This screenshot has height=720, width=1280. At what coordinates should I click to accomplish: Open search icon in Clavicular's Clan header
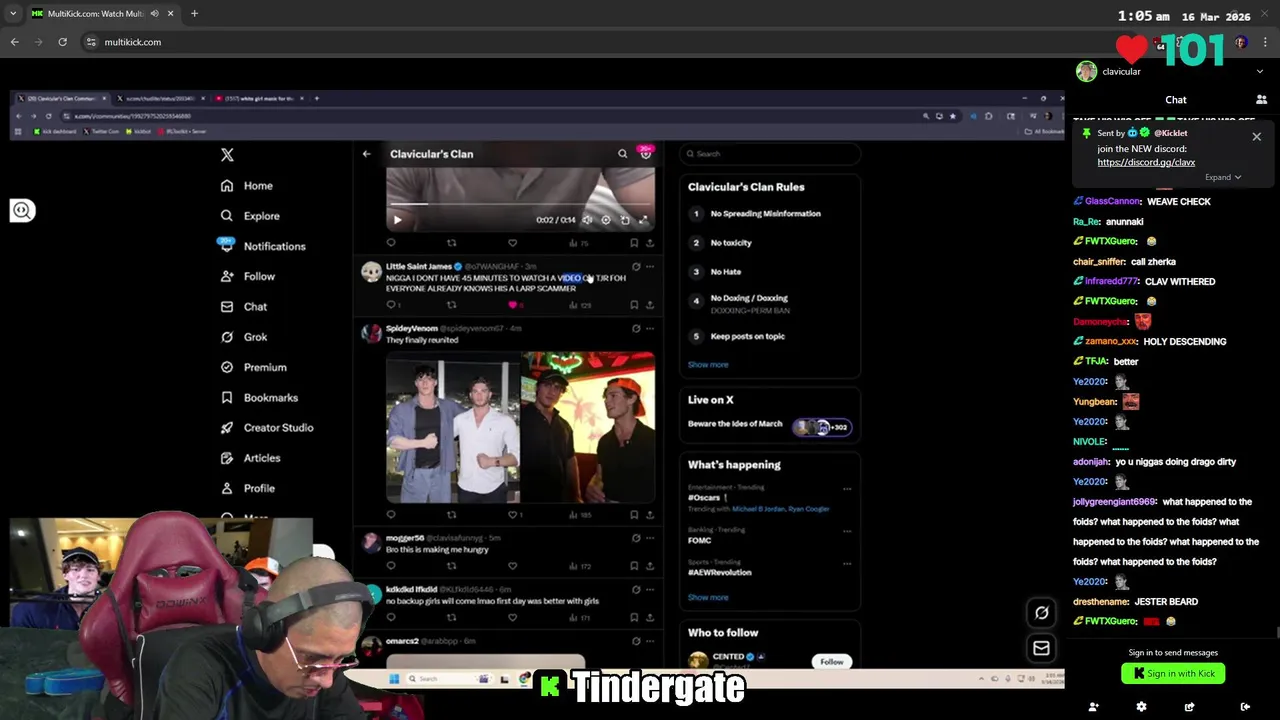pyautogui.click(x=622, y=154)
